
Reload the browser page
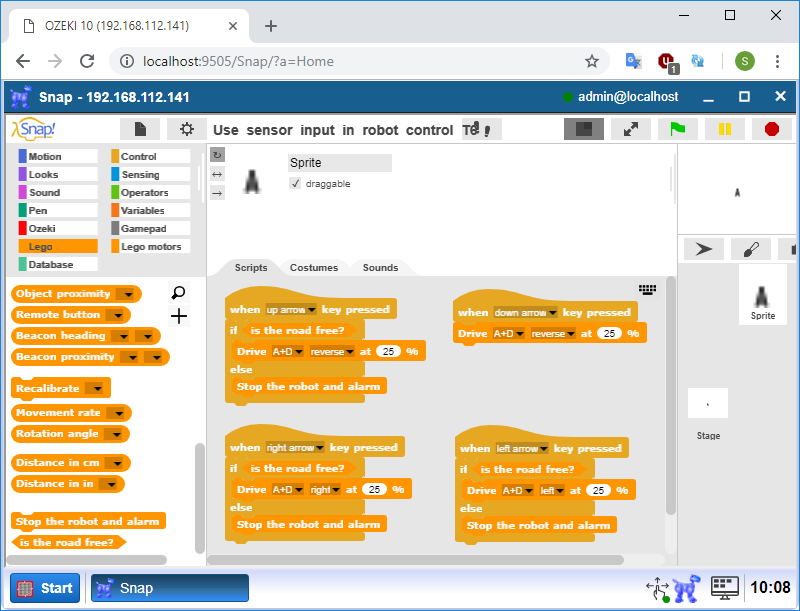87,61
